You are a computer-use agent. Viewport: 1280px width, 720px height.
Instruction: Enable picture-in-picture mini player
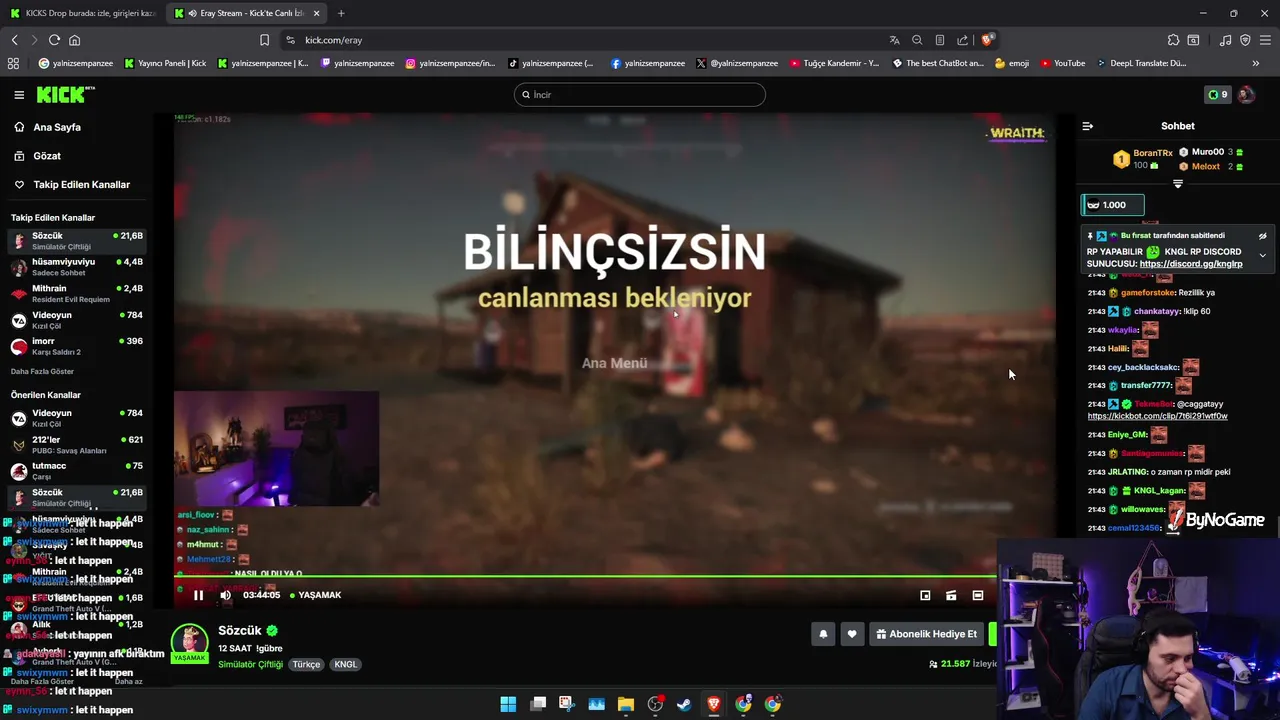pyautogui.click(x=925, y=595)
